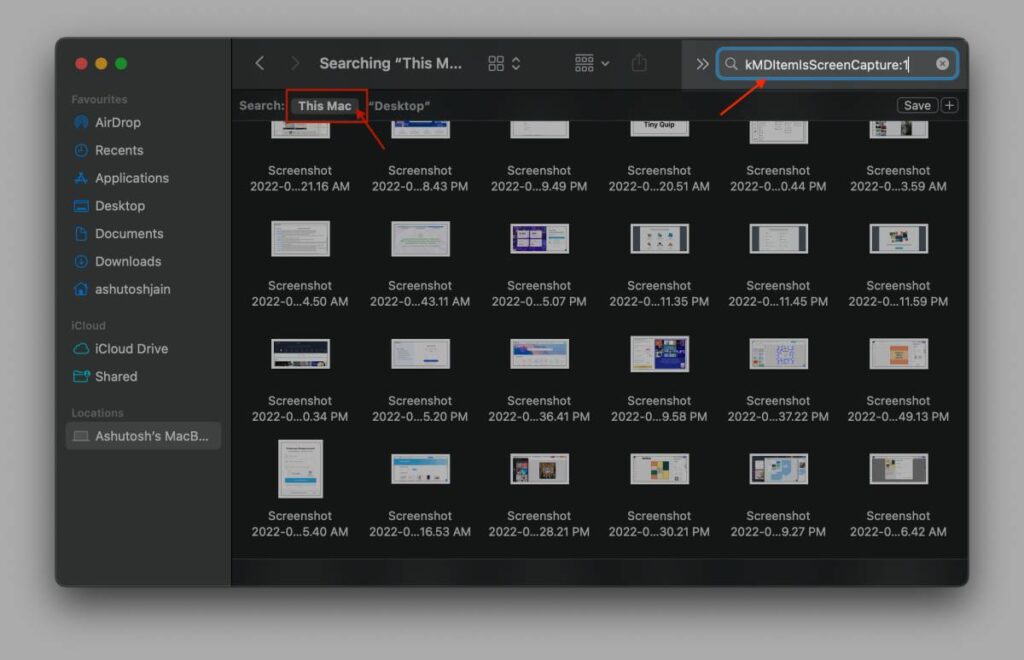The image size is (1024, 660).
Task: Open AirDrop in the sidebar
Action: click(x=117, y=122)
